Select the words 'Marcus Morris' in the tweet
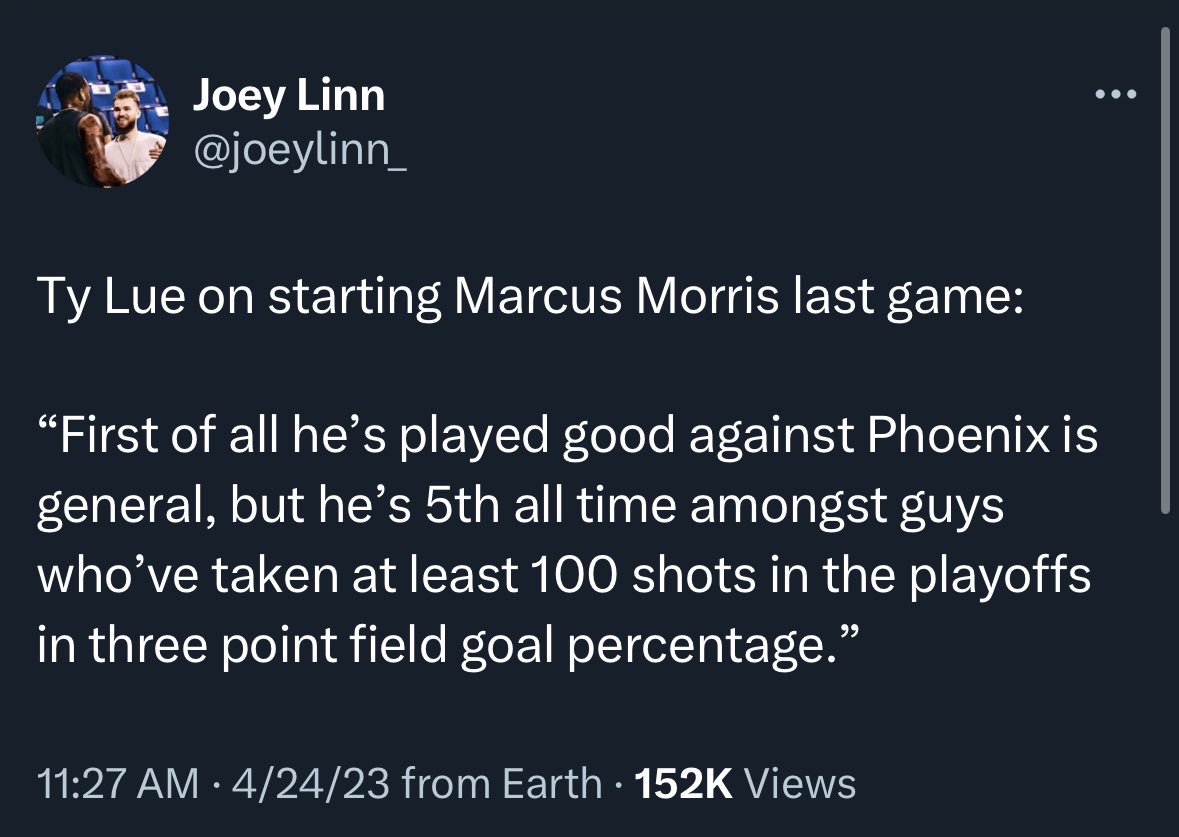This screenshot has width=1179, height=837. click(616, 296)
